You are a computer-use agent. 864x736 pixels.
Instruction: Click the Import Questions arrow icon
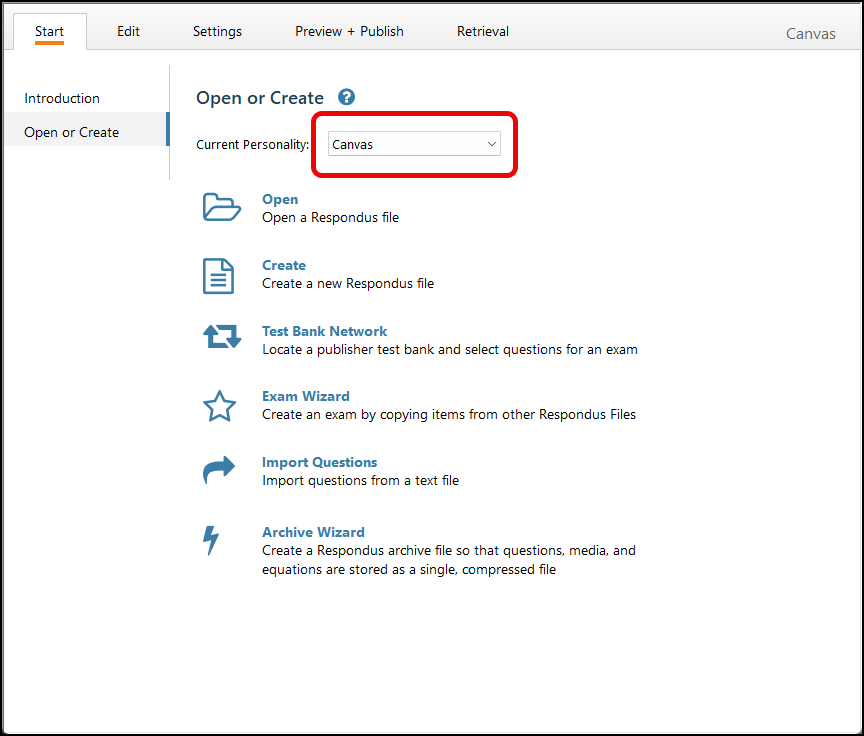click(219, 470)
